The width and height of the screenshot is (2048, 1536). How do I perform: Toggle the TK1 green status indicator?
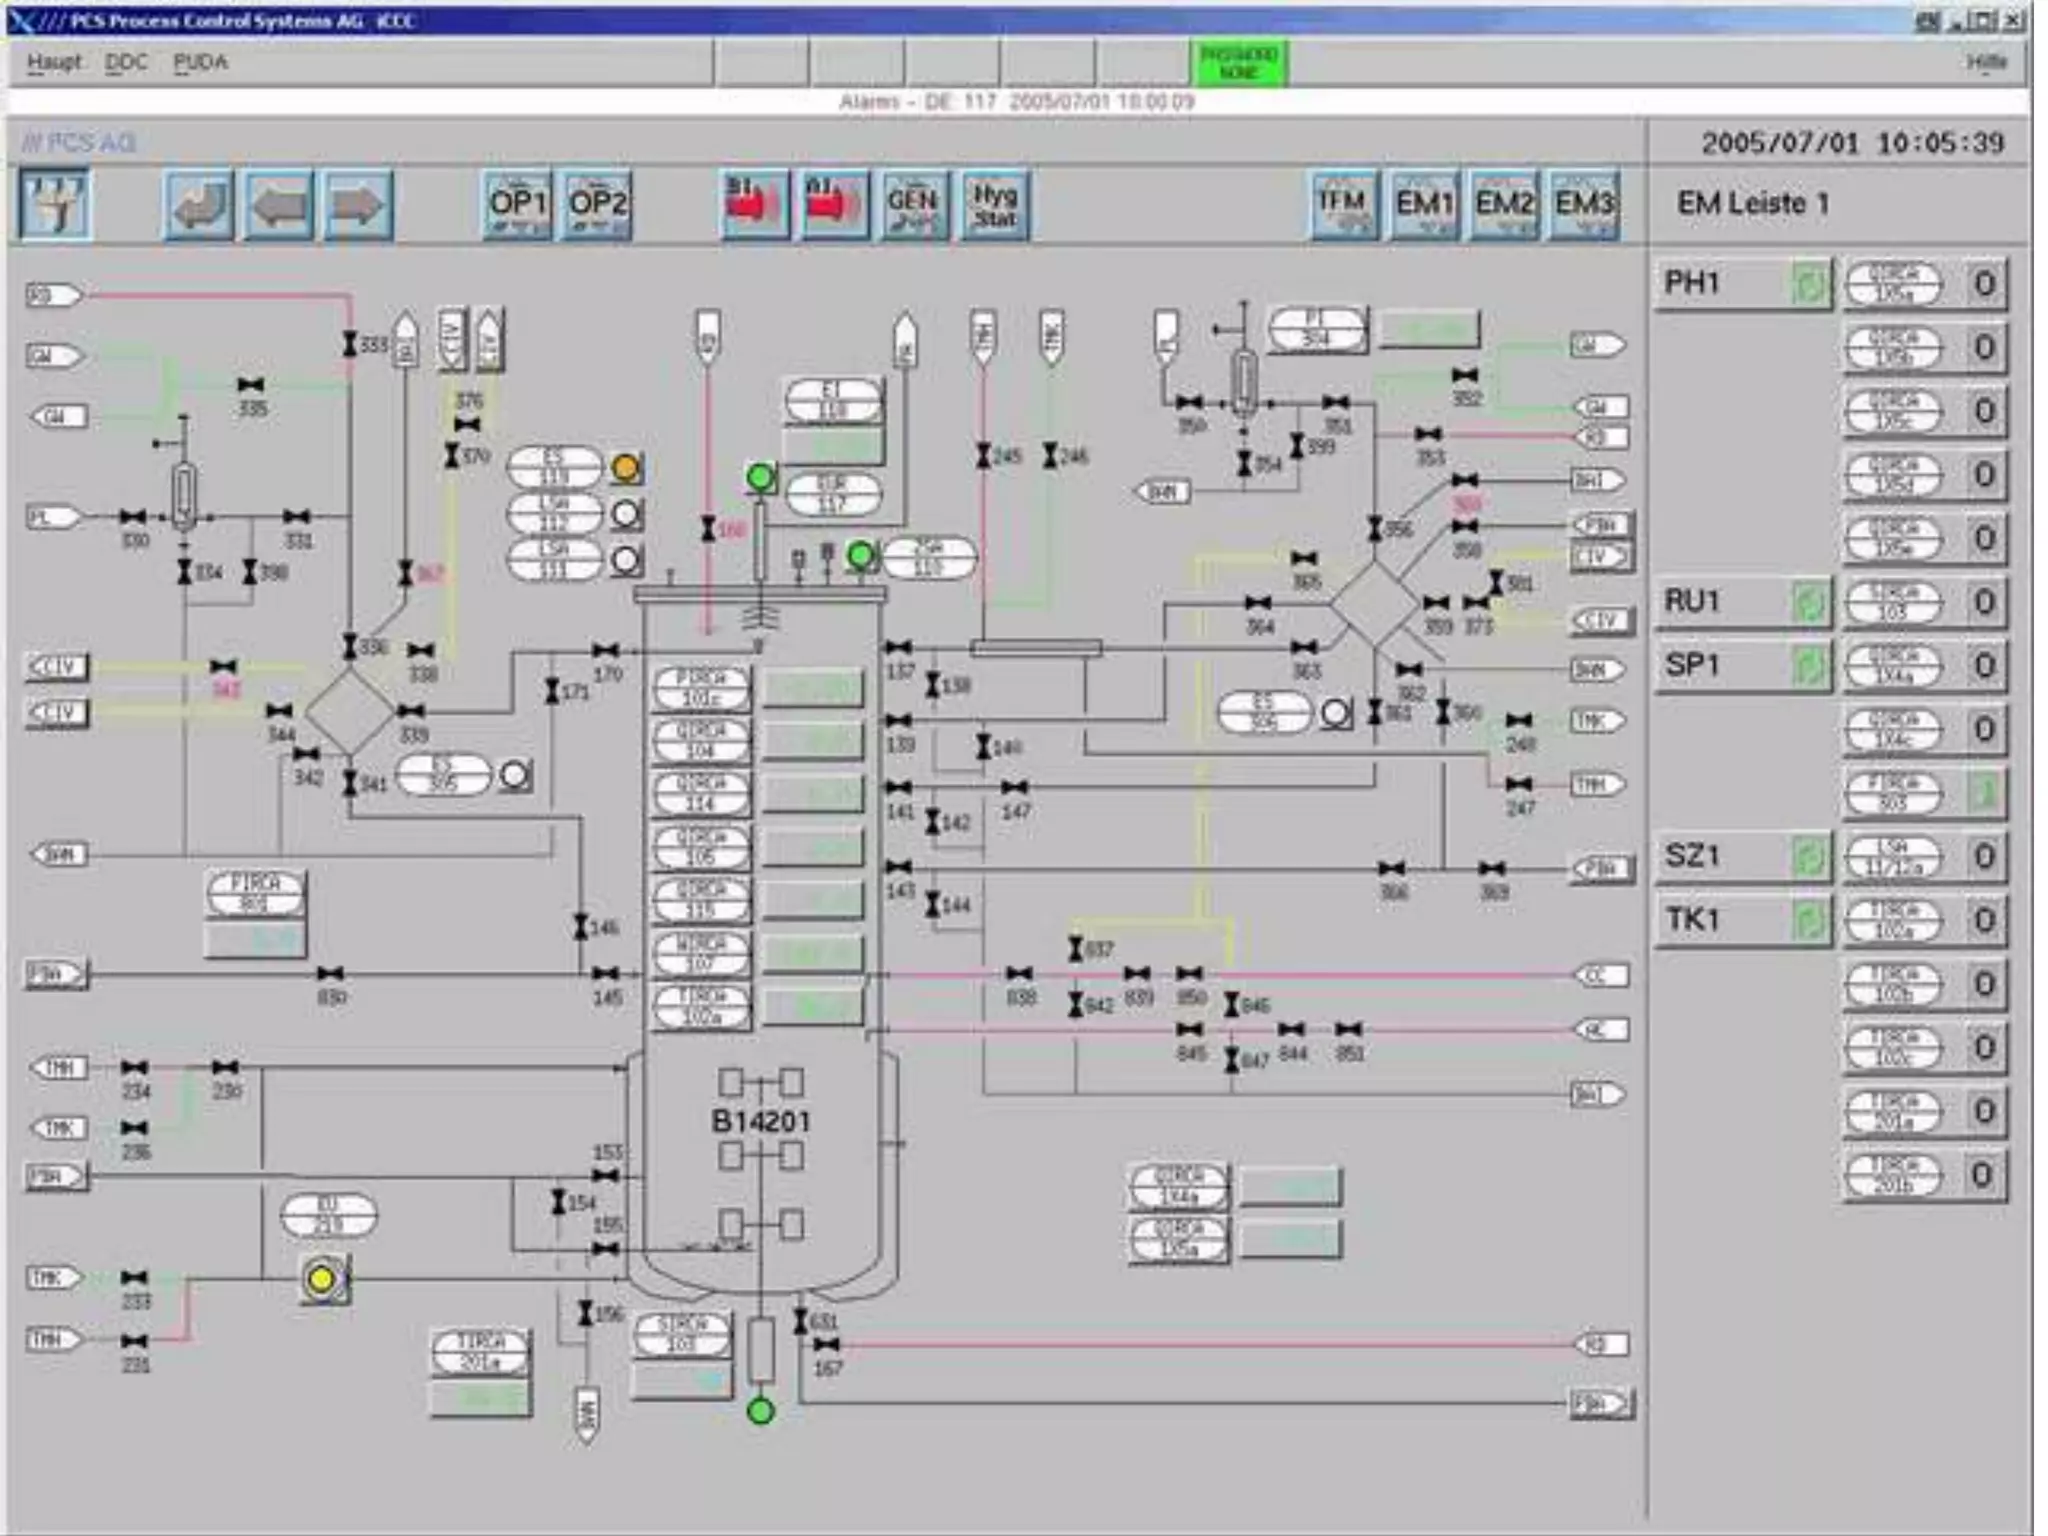click(x=1809, y=921)
